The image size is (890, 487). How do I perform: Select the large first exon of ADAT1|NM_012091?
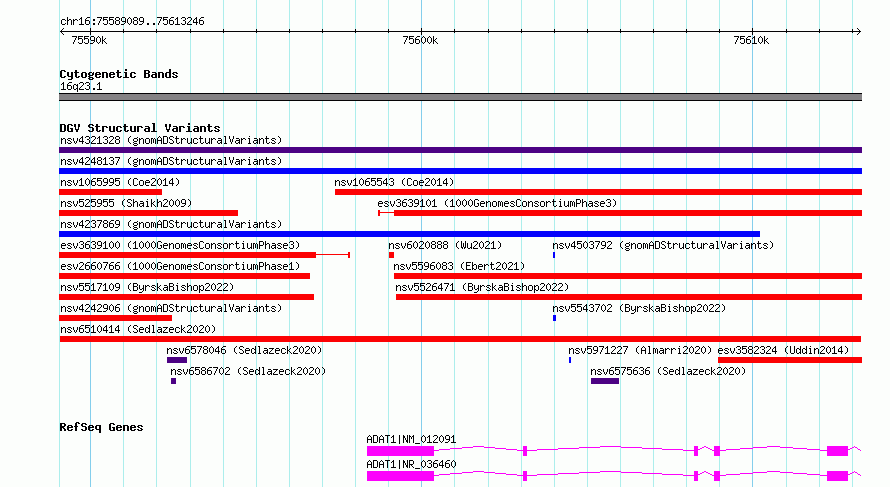click(x=400, y=451)
